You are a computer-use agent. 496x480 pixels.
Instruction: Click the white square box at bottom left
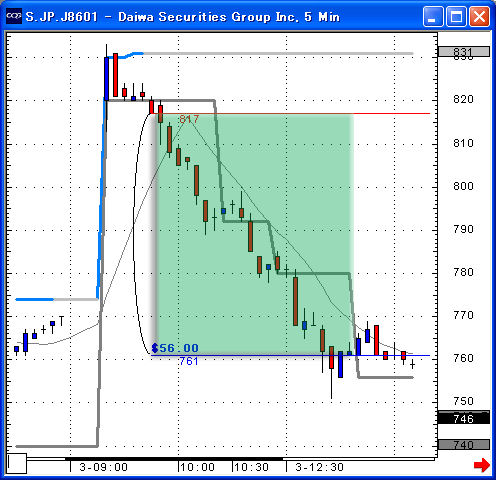(x=17, y=463)
